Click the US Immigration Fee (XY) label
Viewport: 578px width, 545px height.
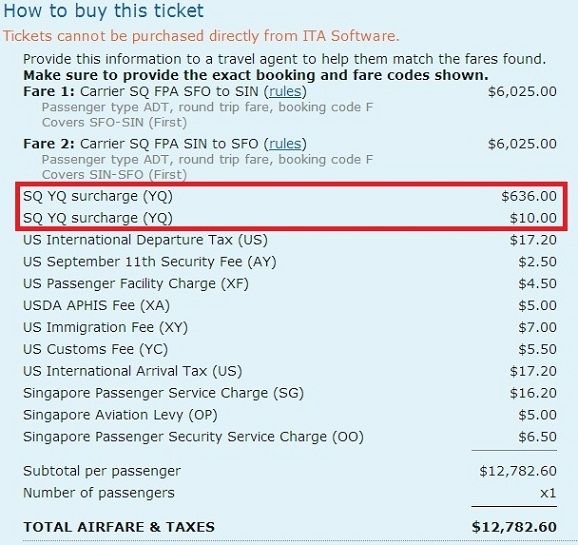pyautogui.click(x=105, y=327)
